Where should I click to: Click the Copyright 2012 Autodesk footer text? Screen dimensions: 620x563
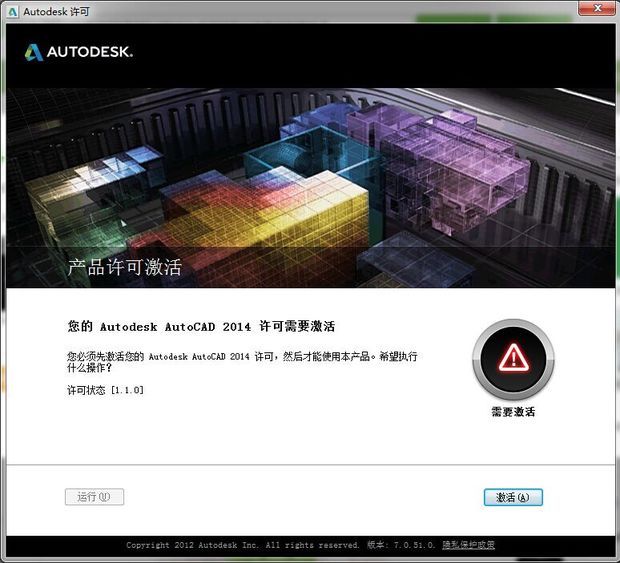pos(242,545)
